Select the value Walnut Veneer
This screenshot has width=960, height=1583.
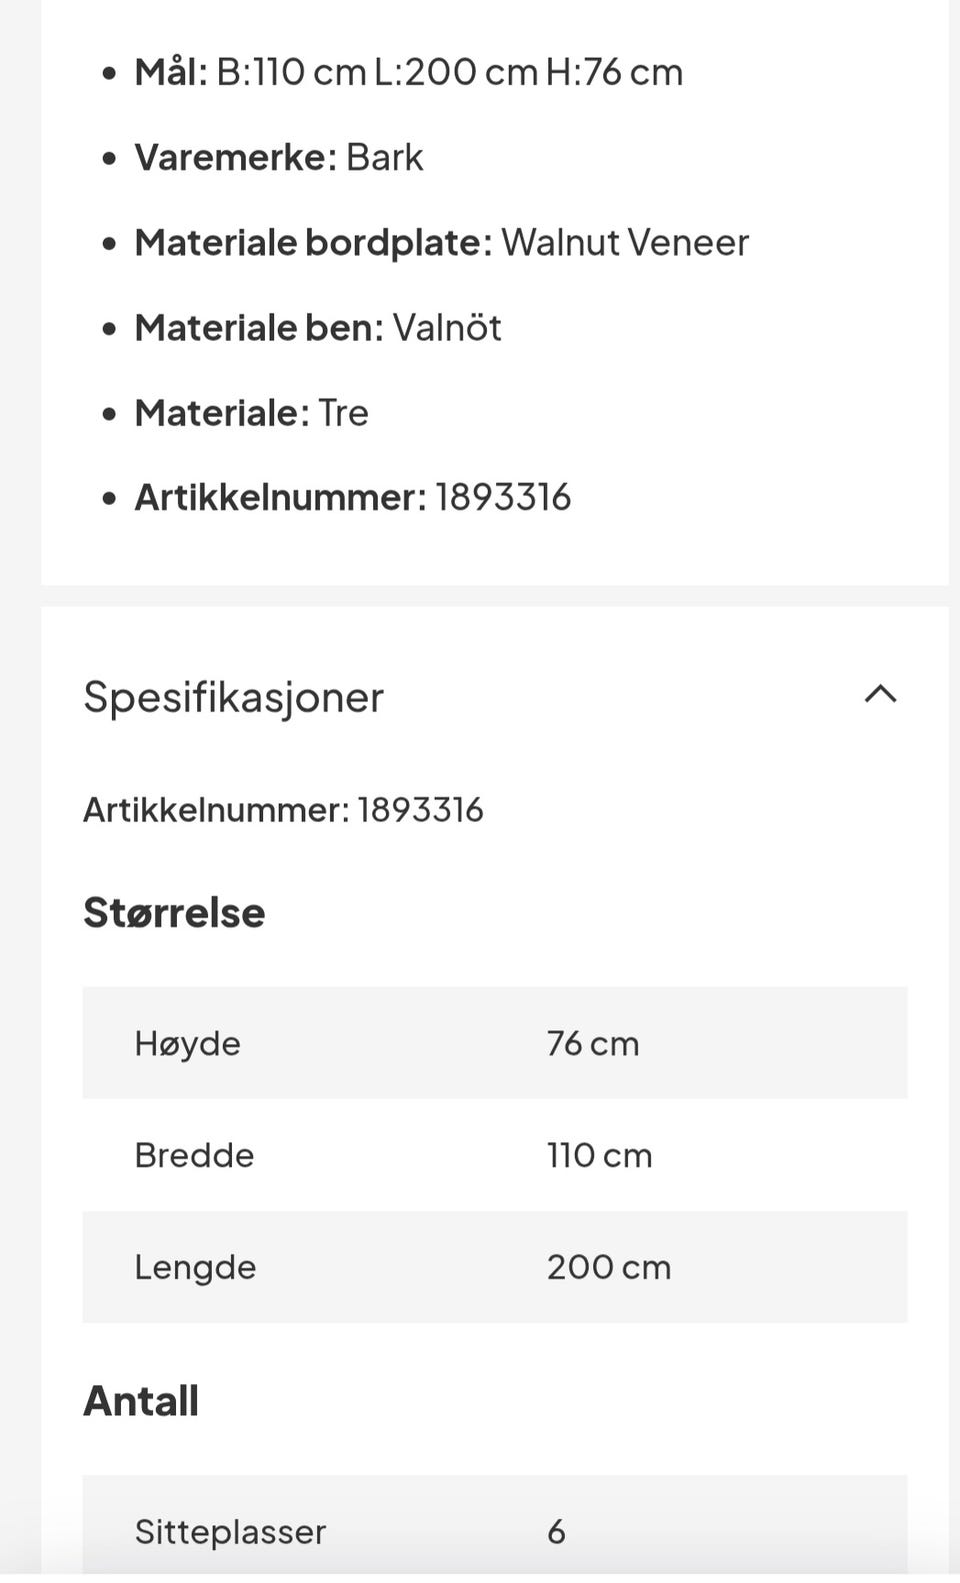626,243
